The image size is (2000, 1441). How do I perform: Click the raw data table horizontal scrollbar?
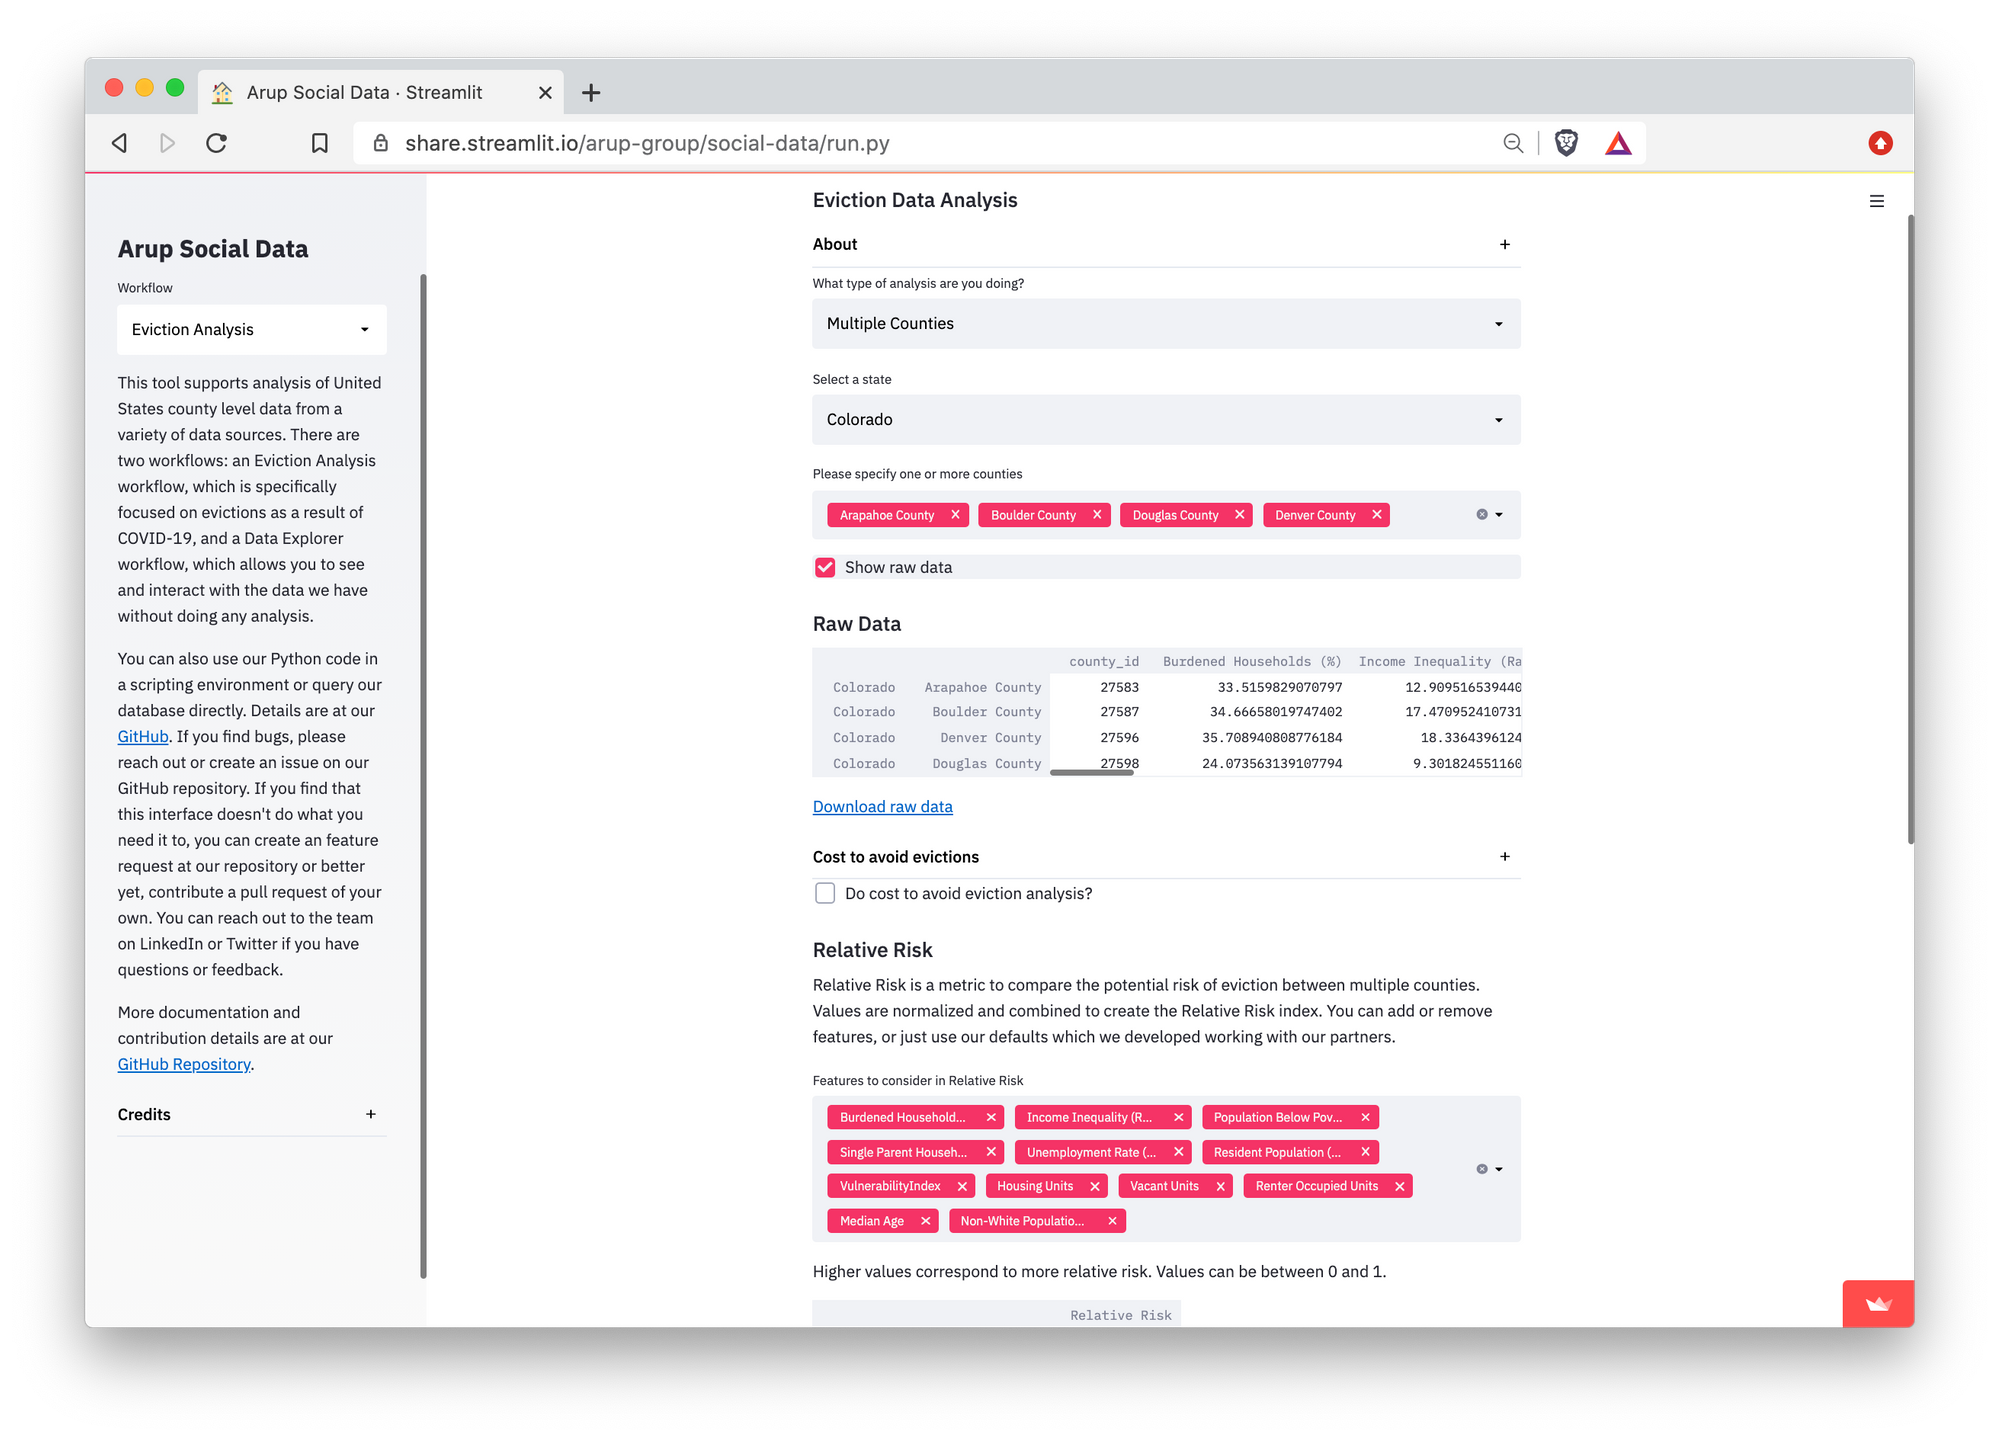[1091, 772]
